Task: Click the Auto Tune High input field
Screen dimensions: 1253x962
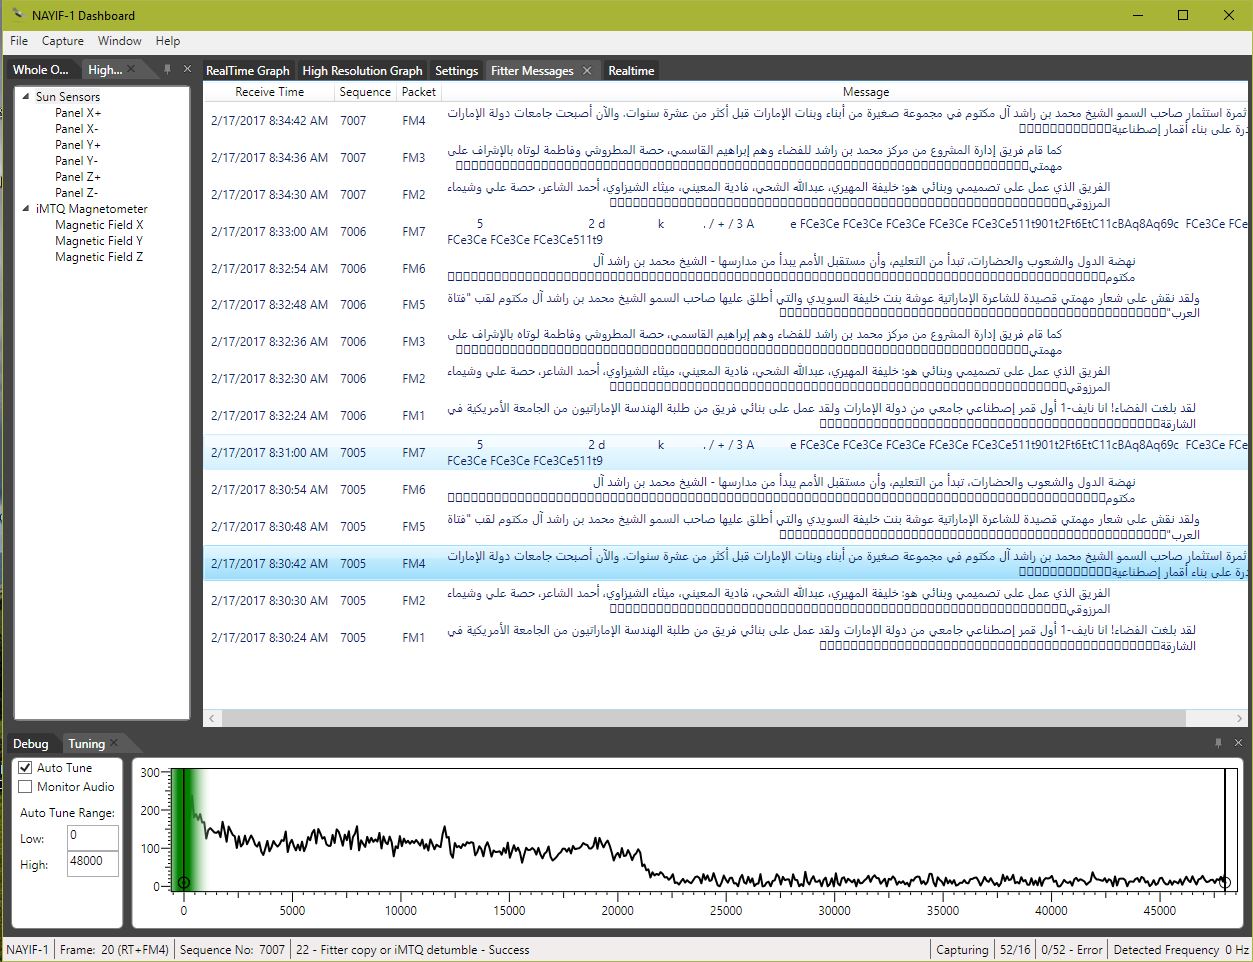Action: tap(92, 864)
